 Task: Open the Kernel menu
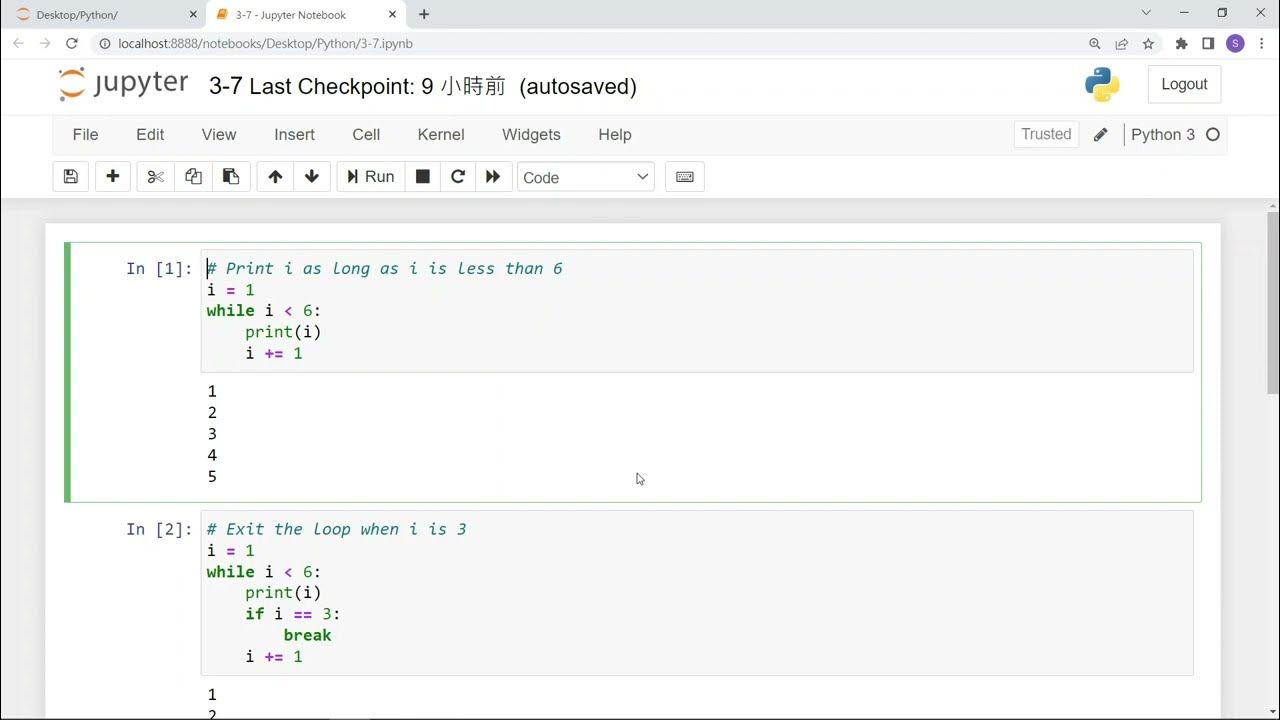(441, 135)
